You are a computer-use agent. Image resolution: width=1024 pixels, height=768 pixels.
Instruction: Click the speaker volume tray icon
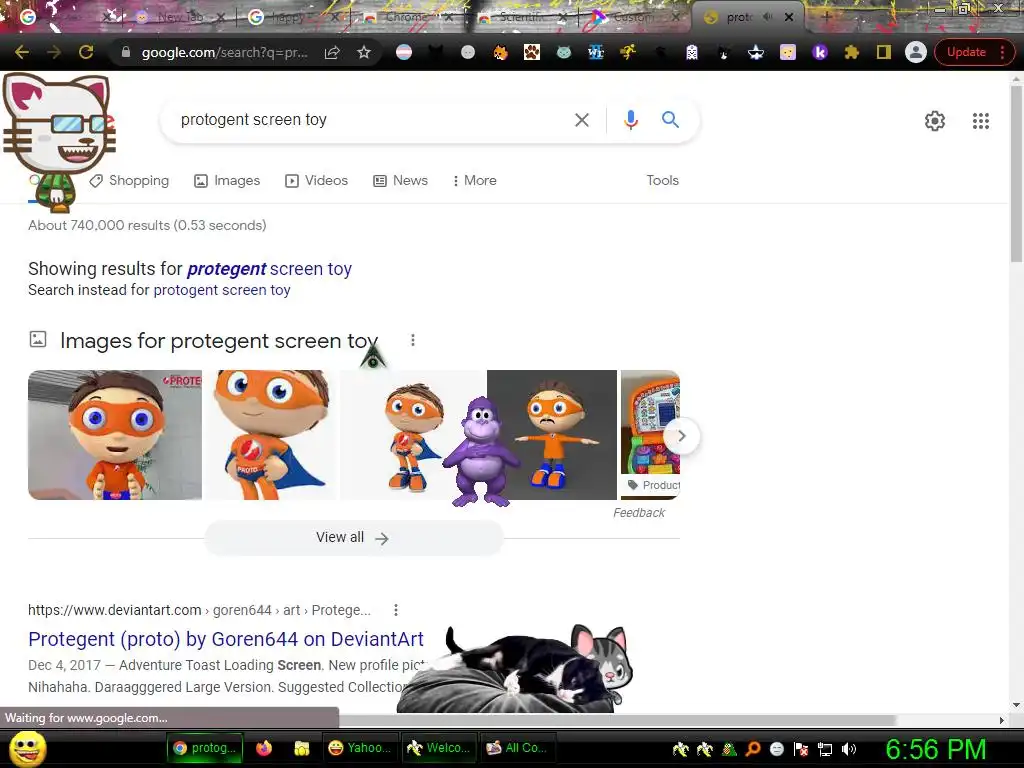(848, 749)
